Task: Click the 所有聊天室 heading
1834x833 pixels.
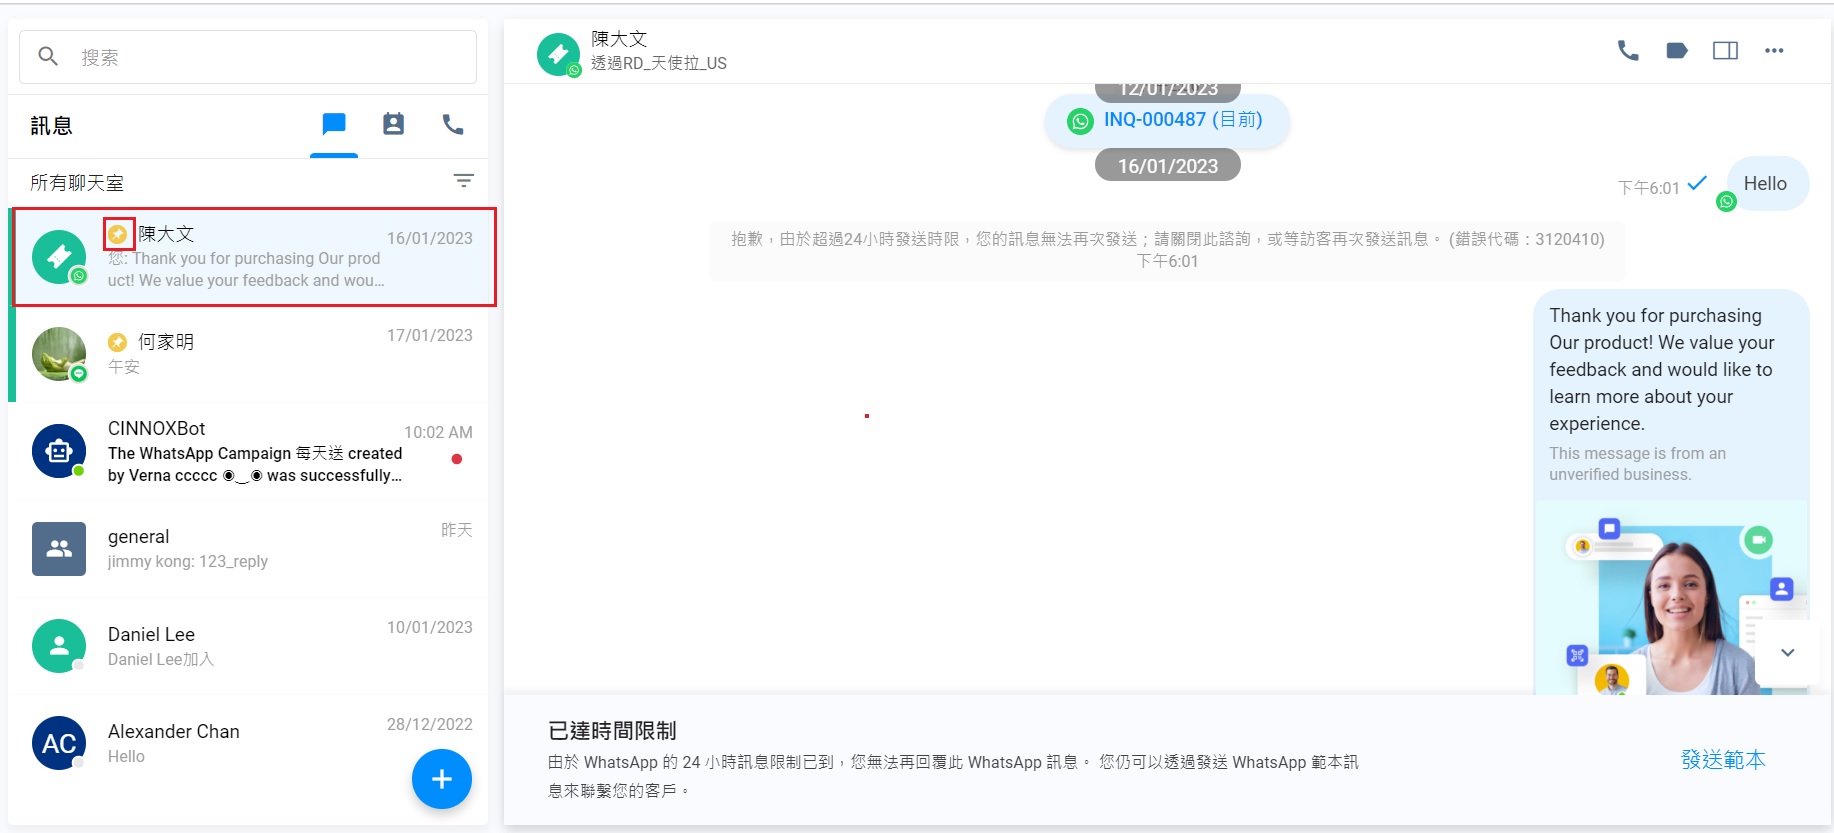Action: point(77,183)
